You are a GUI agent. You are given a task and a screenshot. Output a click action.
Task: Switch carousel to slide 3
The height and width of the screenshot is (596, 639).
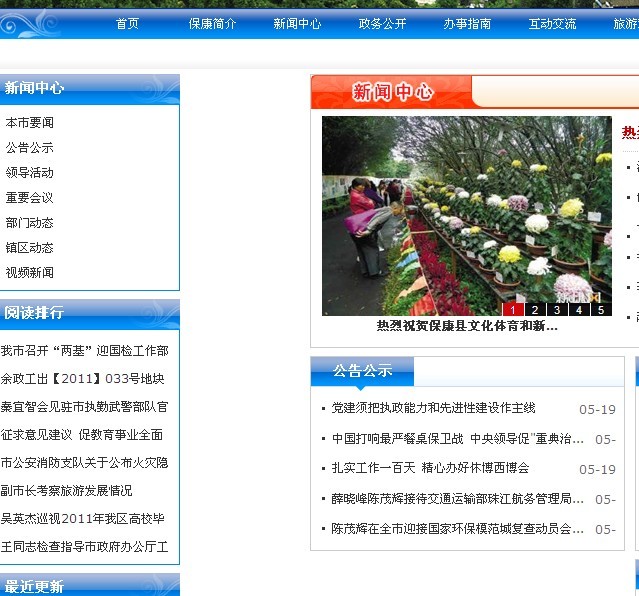556,309
